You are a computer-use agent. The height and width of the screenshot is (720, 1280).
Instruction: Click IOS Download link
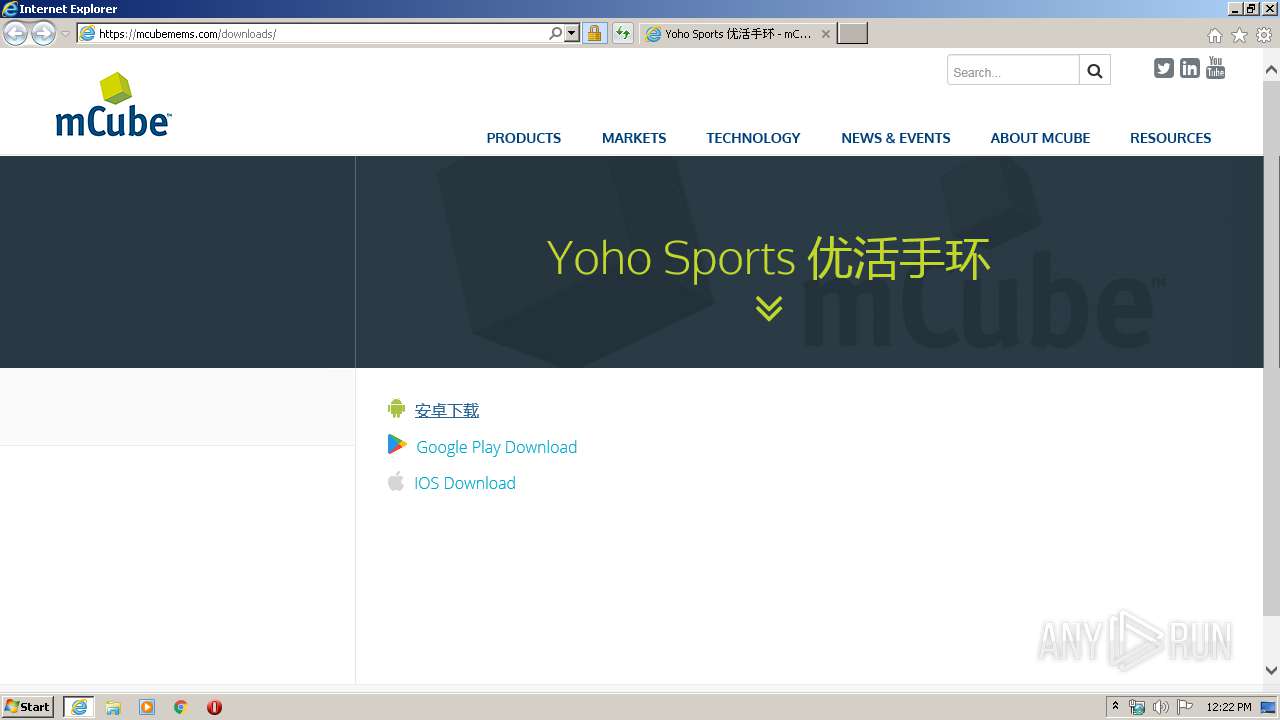click(465, 483)
